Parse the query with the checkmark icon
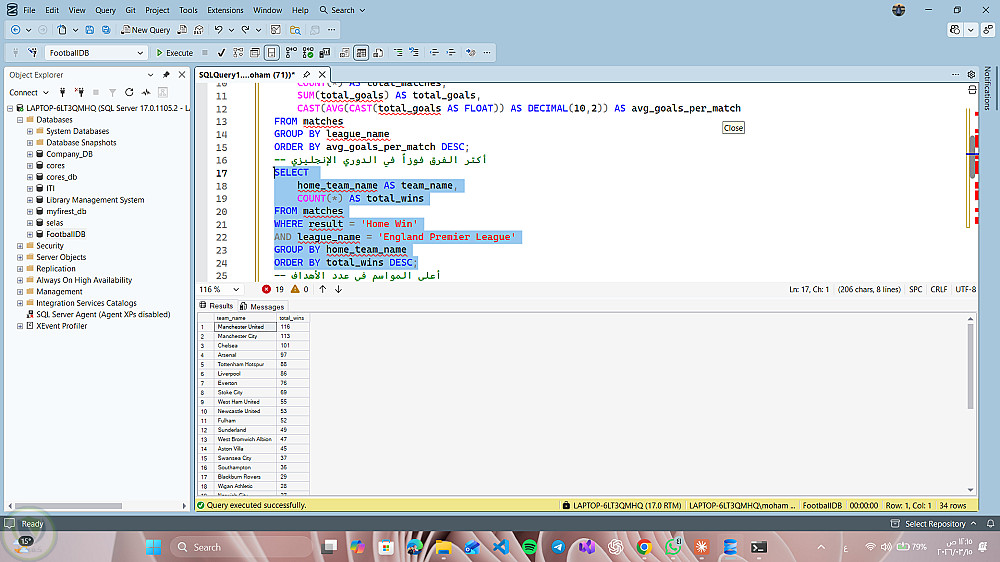 pyautogui.click(x=221, y=53)
